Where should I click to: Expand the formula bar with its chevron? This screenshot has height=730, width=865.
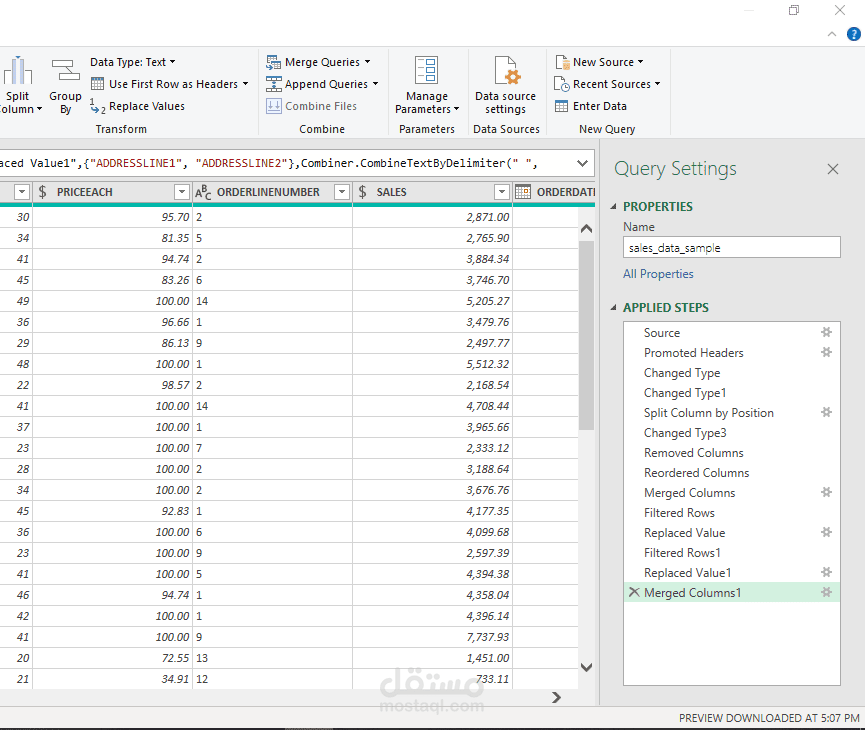(x=580, y=162)
